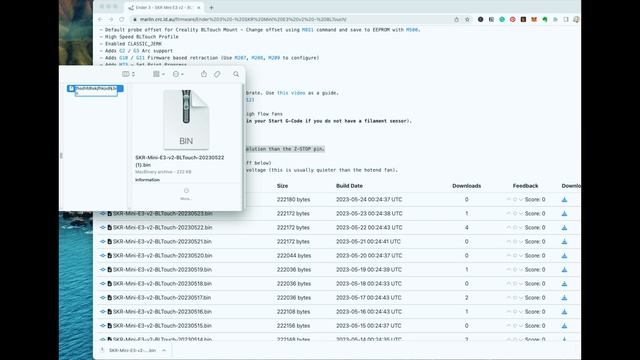The width and height of the screenshot is (640, 360).
Task: Click download icon for SKR-Mini-E3-v2-BLTouch-20230519.bin
Action: (564, 270)
